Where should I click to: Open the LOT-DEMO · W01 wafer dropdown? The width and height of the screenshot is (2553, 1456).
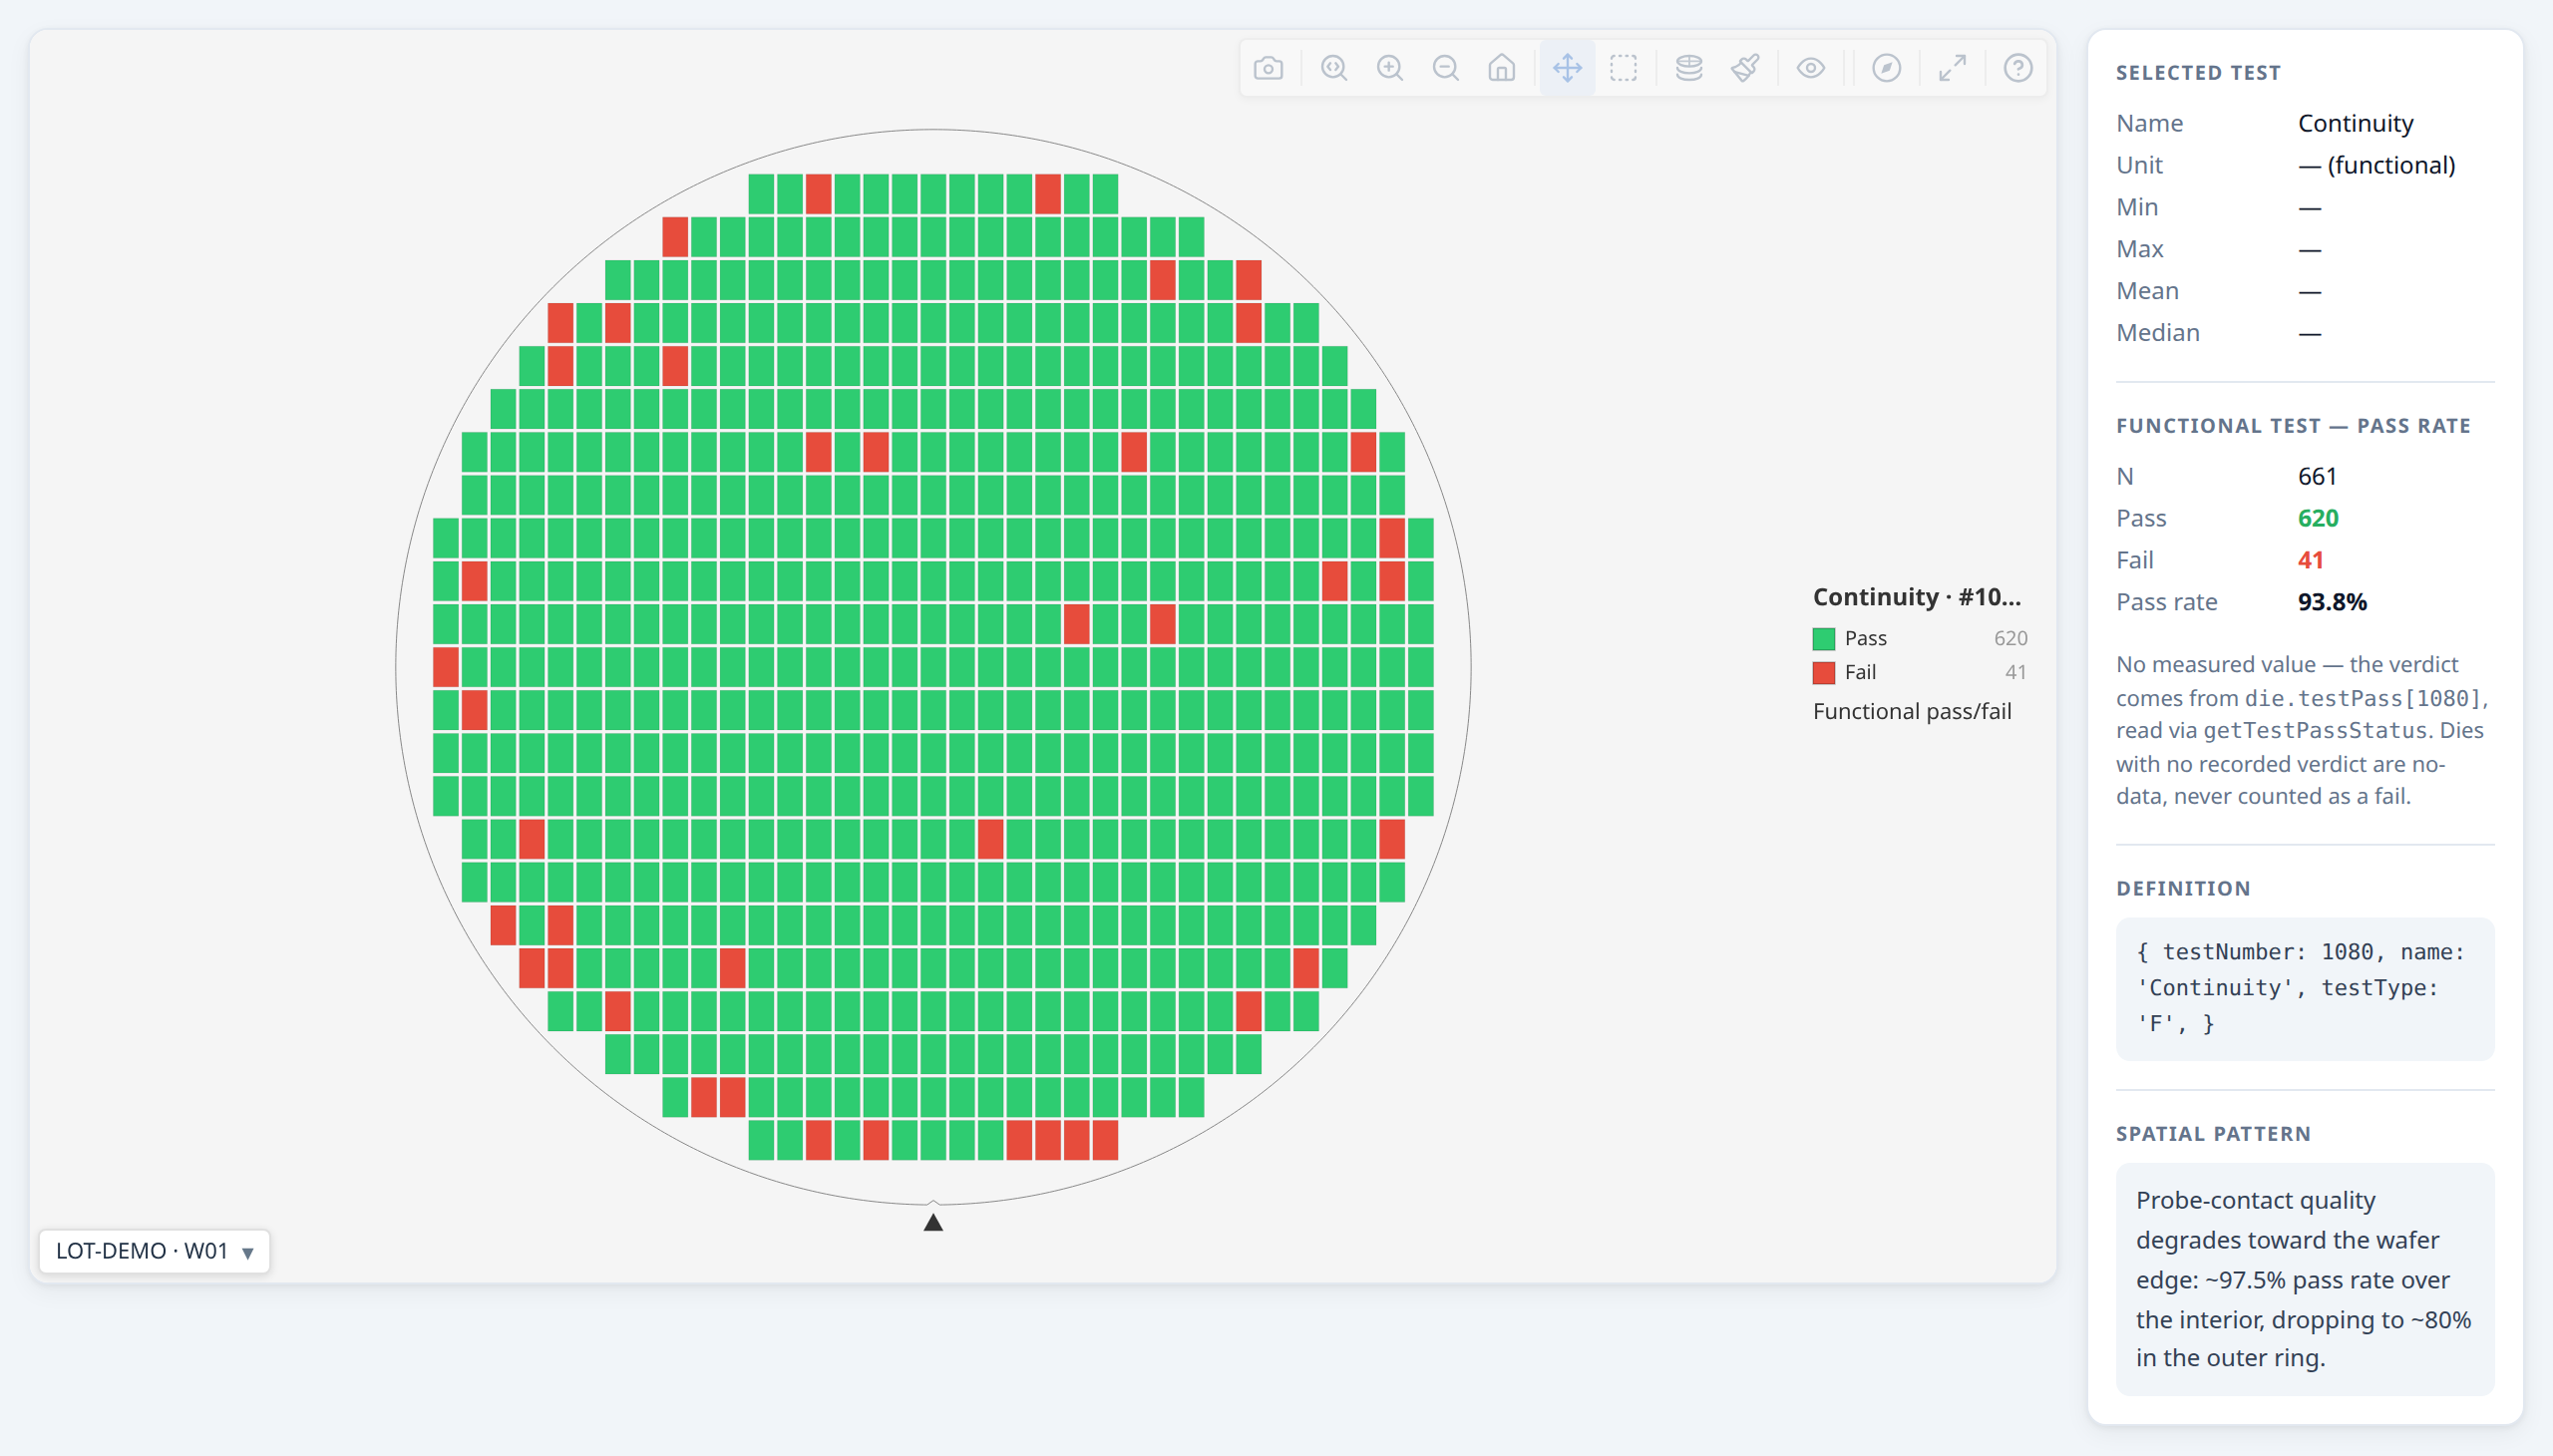154,1251
